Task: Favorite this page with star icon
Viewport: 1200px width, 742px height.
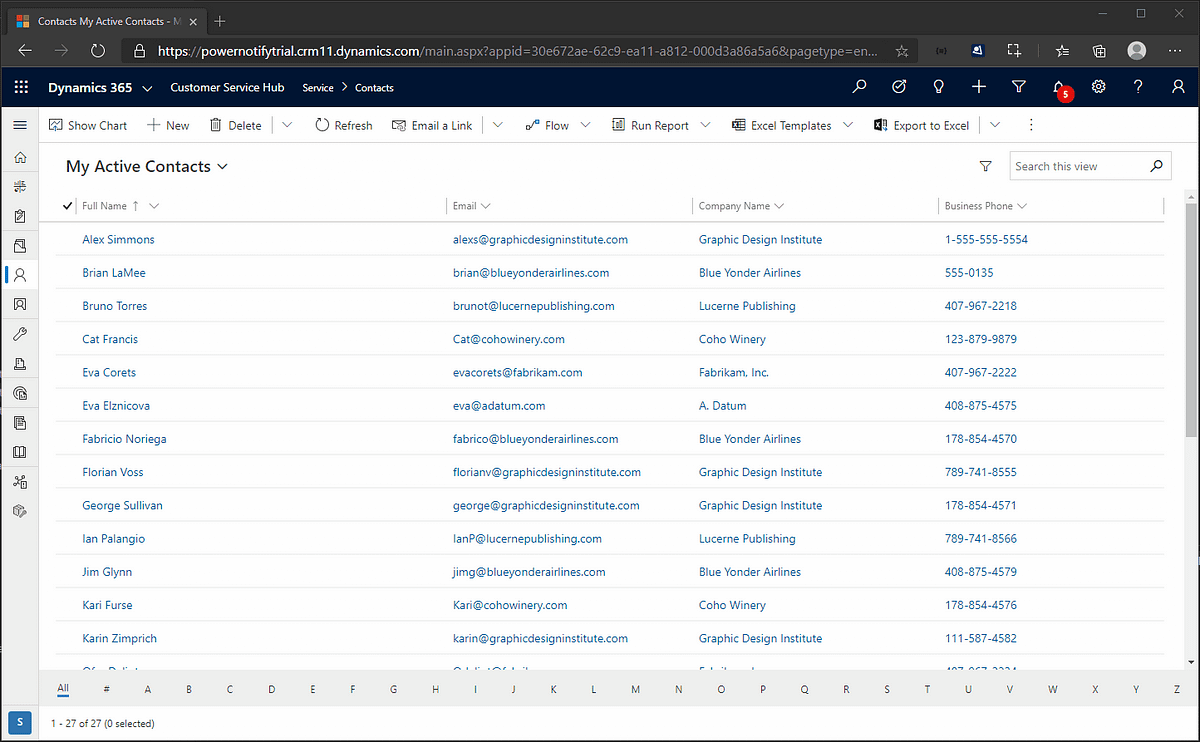Action: point(901,50)
